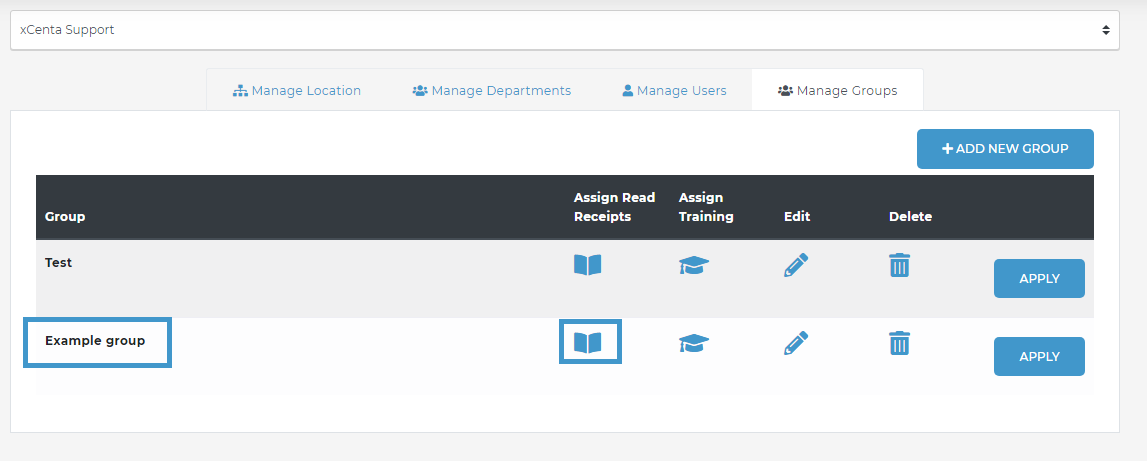The height and width of the screenshot is (461, 1147).
Task: Click the Assign Training column header
Action: coord(706,207)
